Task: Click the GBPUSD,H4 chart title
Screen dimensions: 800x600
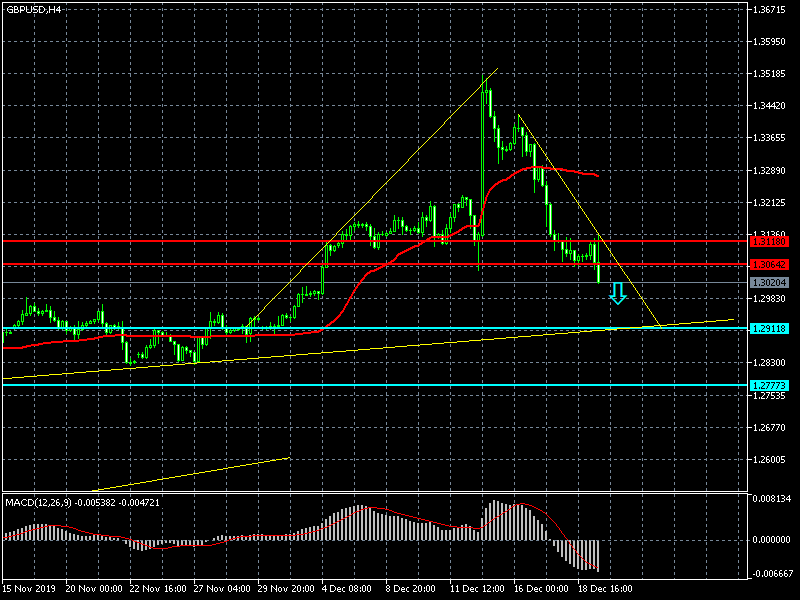Action: pos(33,9)
